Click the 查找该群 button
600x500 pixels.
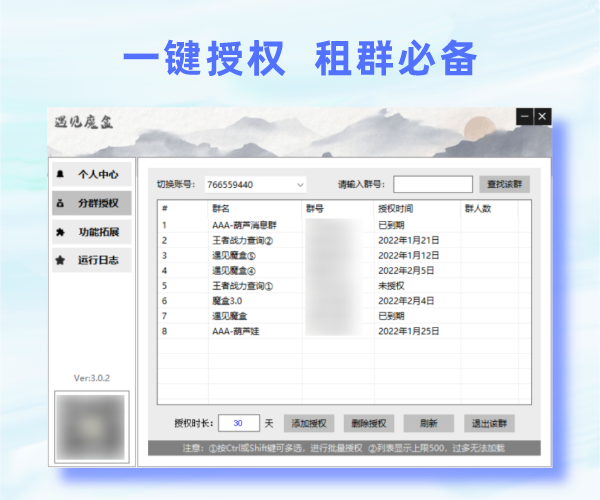pos(504,184)
